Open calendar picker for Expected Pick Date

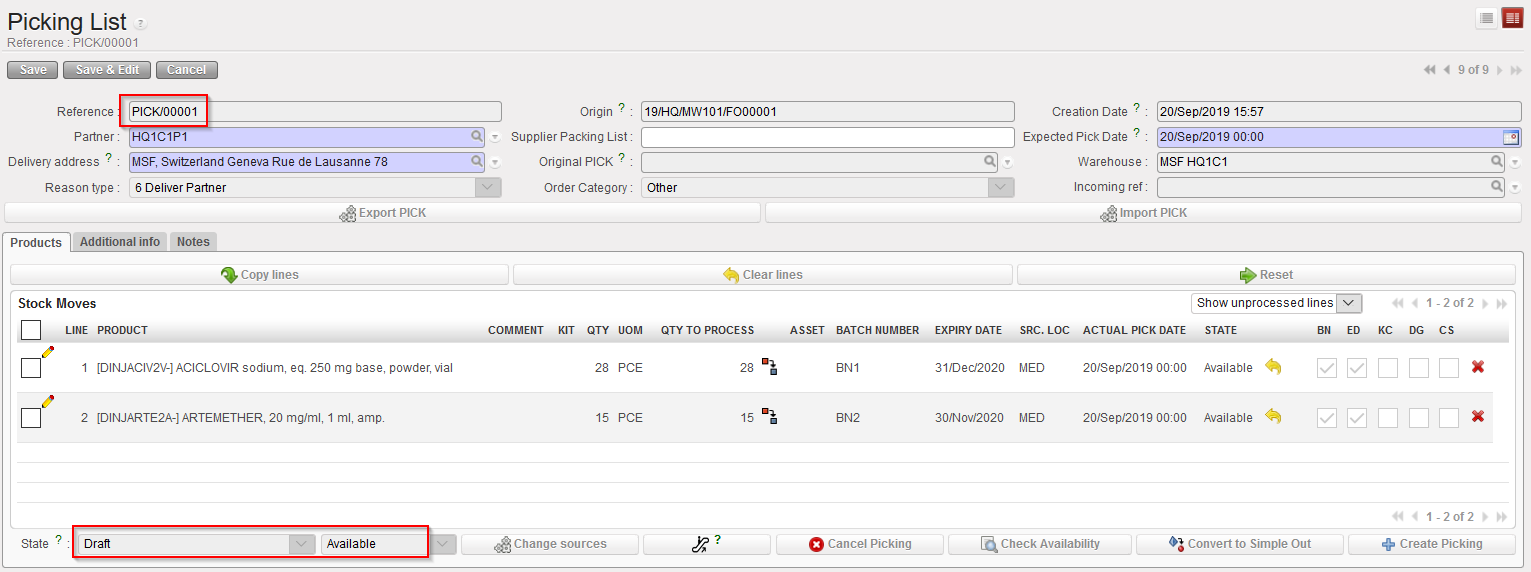pyautogui.click(x=1510, y=137)
